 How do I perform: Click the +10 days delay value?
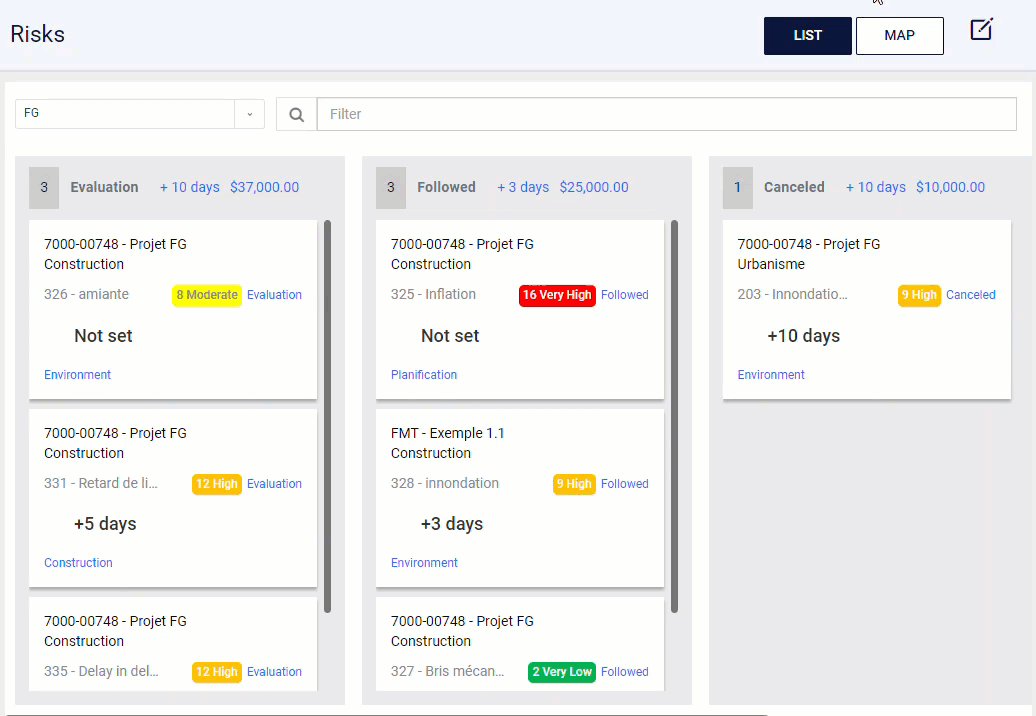point(803,336)
